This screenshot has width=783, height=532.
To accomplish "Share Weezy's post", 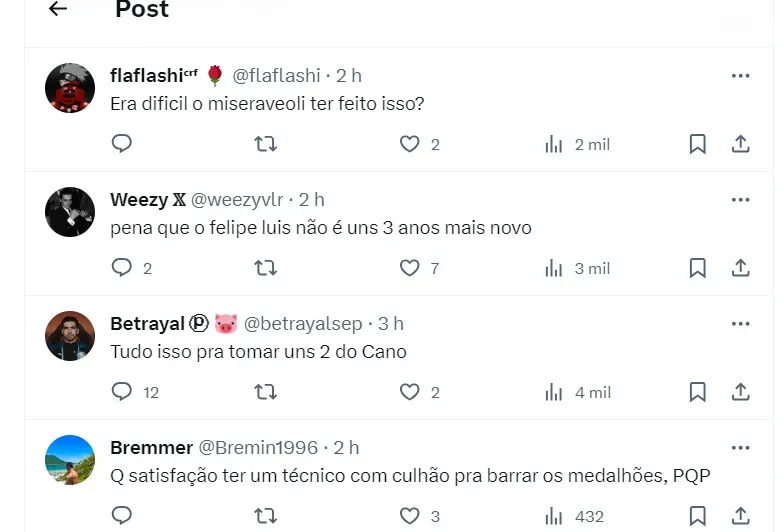I will [741, 268].
